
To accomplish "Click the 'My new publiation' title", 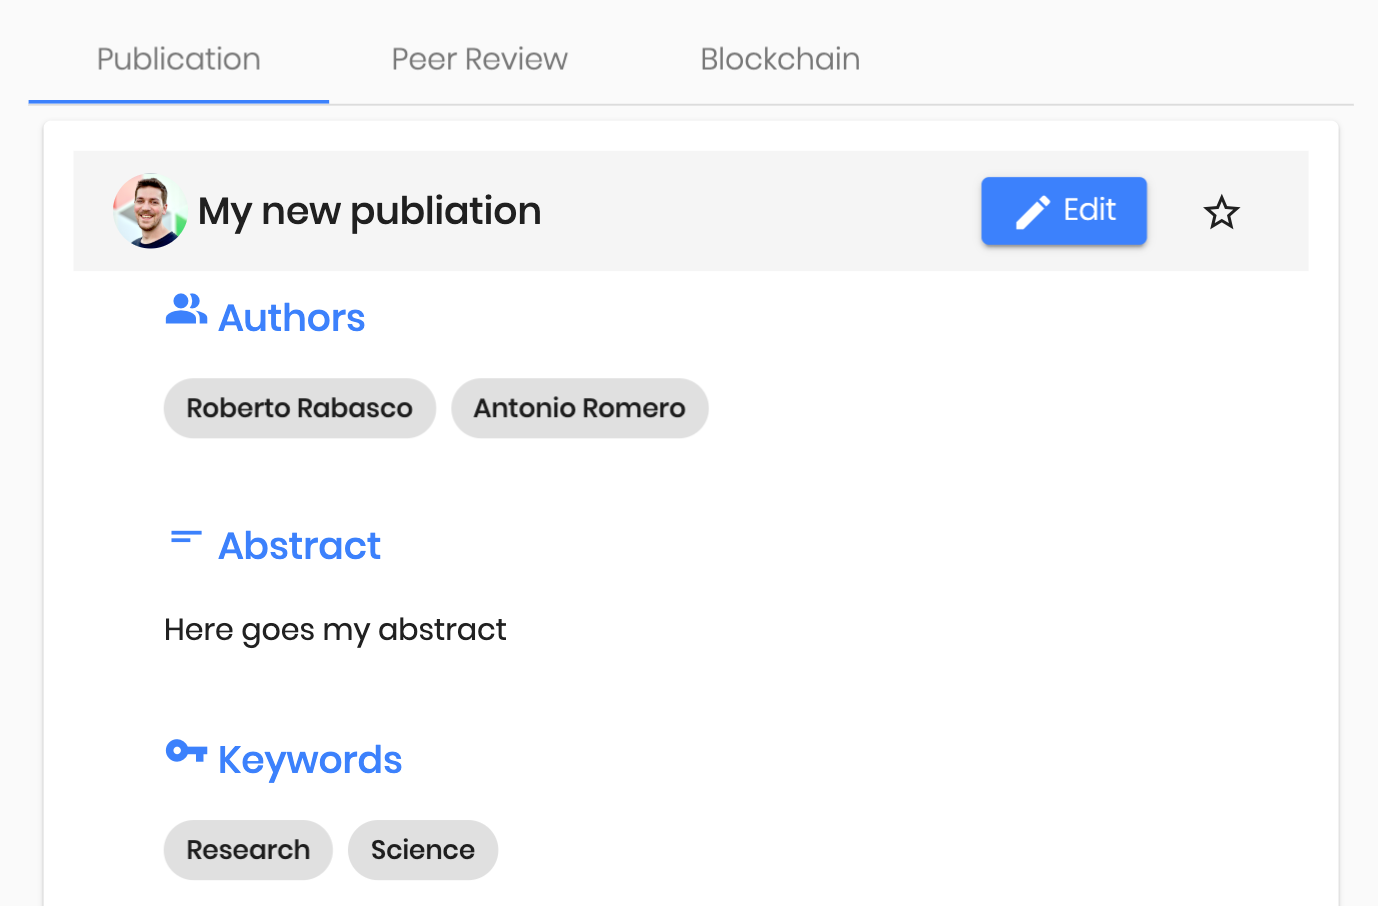I will [x=370, y=211].
